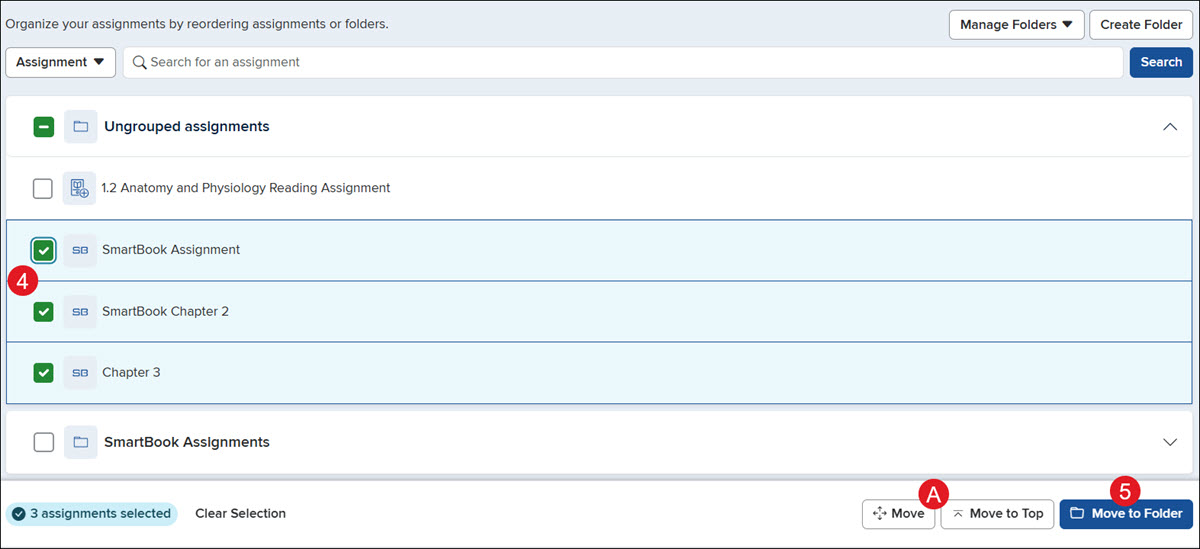Expand the SmartBook Assignments folder
Viewport: 1200px width, 549px height.
[x=1170, y=442]
